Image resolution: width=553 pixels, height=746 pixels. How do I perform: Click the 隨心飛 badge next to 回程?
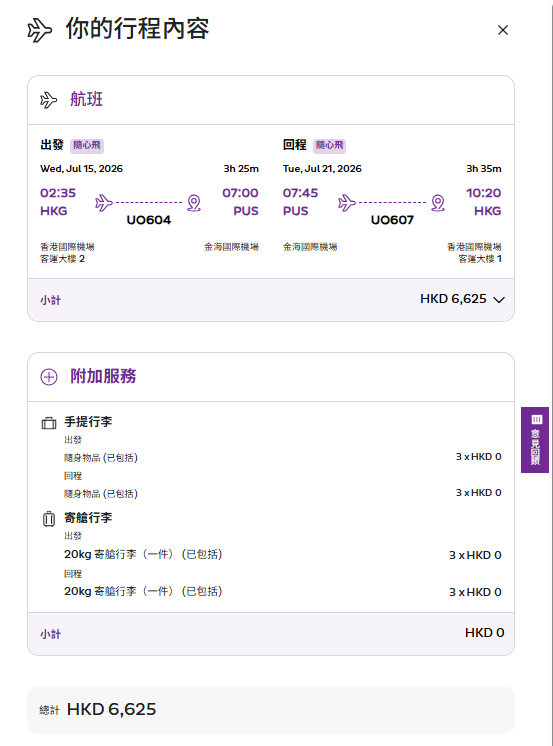click(x=329, y=146)
